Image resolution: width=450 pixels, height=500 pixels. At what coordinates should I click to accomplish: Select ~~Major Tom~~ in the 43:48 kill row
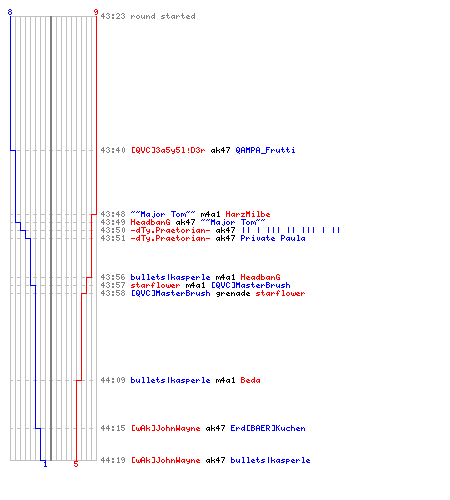(x=163, y=214)
